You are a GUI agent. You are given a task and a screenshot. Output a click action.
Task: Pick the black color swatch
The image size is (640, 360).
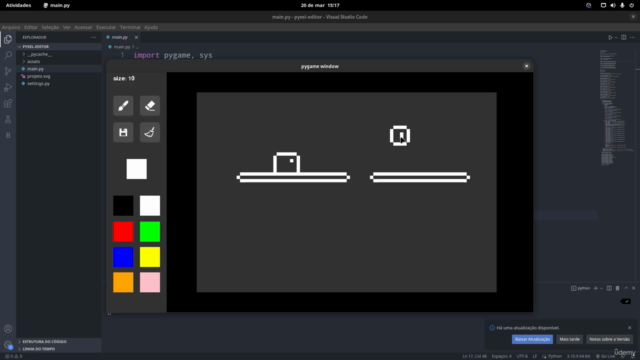coord(123,205)
